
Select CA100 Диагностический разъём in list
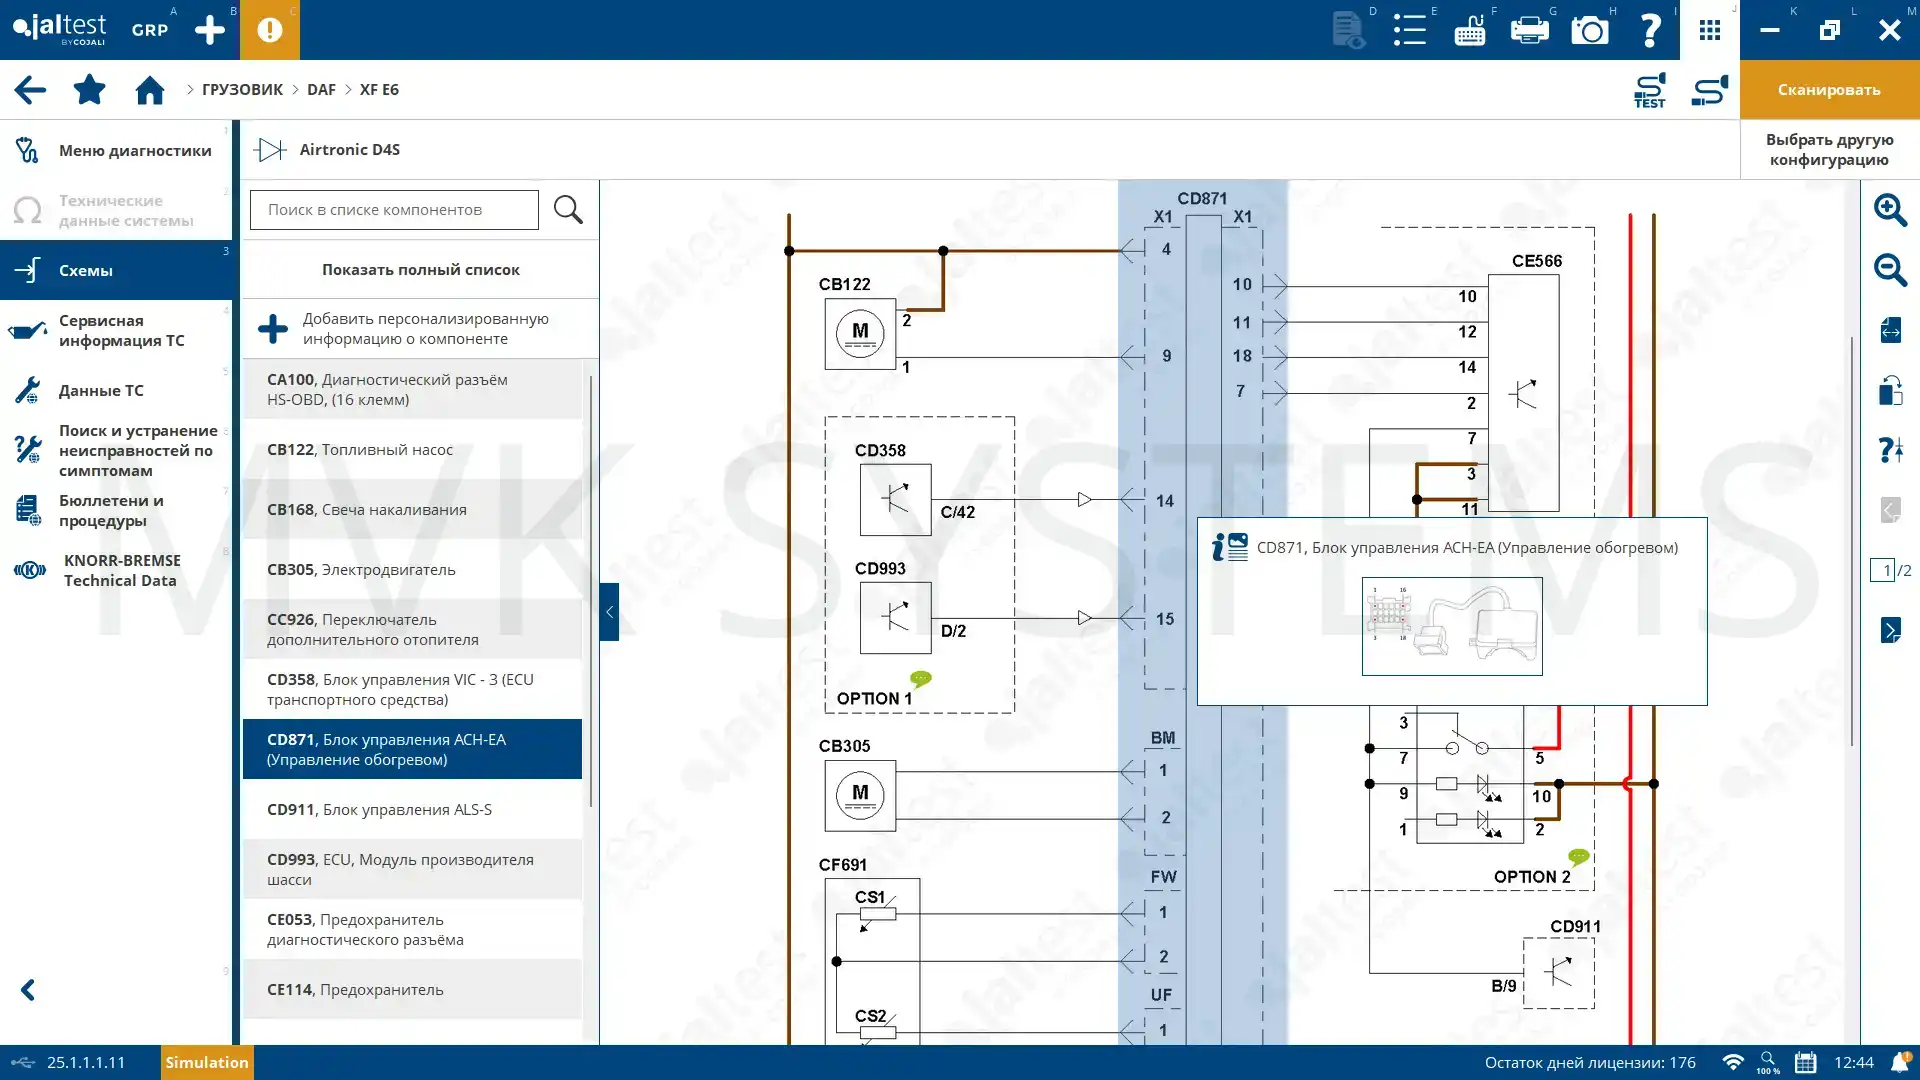[x=412, y=390]
